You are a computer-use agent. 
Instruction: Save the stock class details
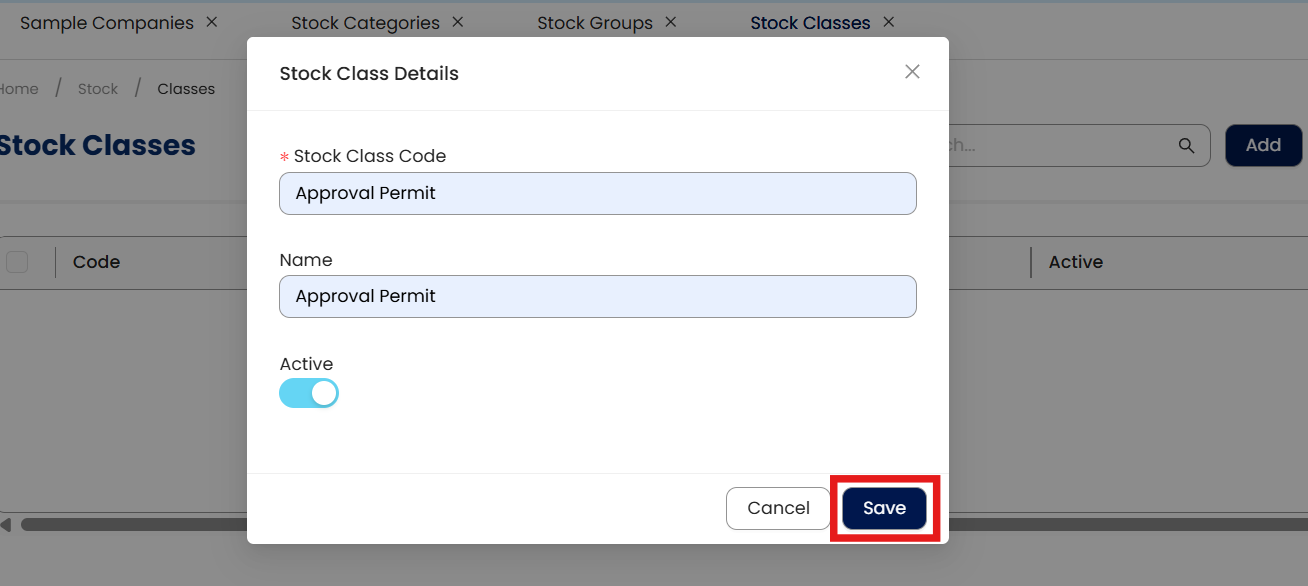(884, 508)
